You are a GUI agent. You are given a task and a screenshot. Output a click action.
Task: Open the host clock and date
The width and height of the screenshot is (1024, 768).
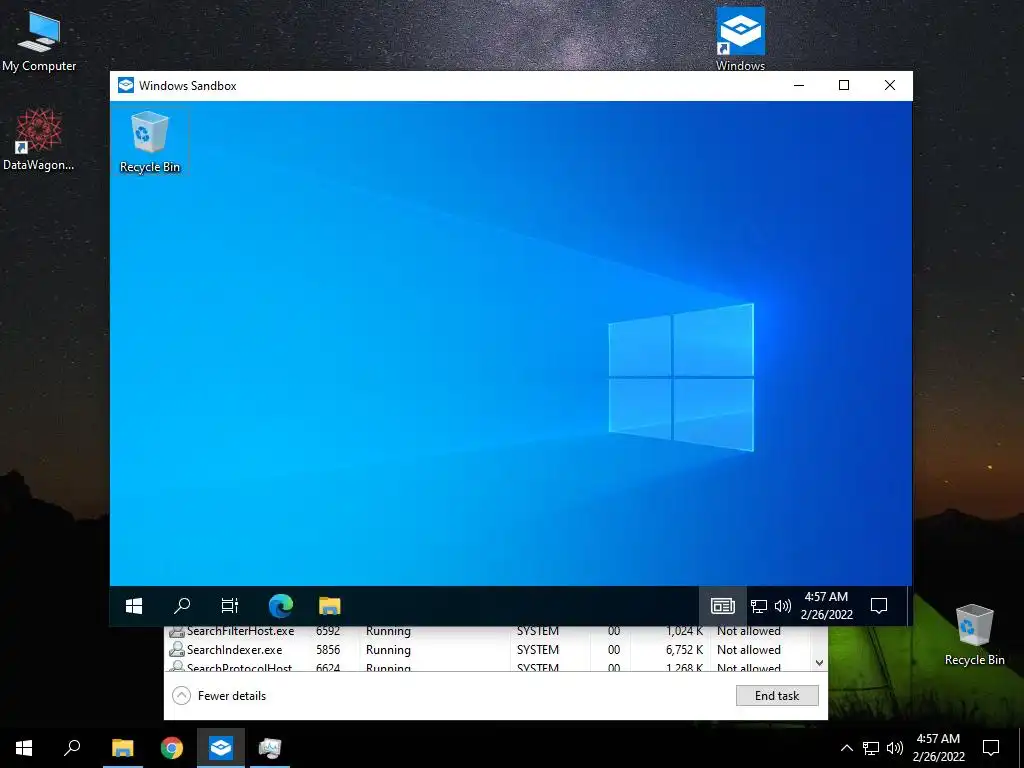pos(938,748)
